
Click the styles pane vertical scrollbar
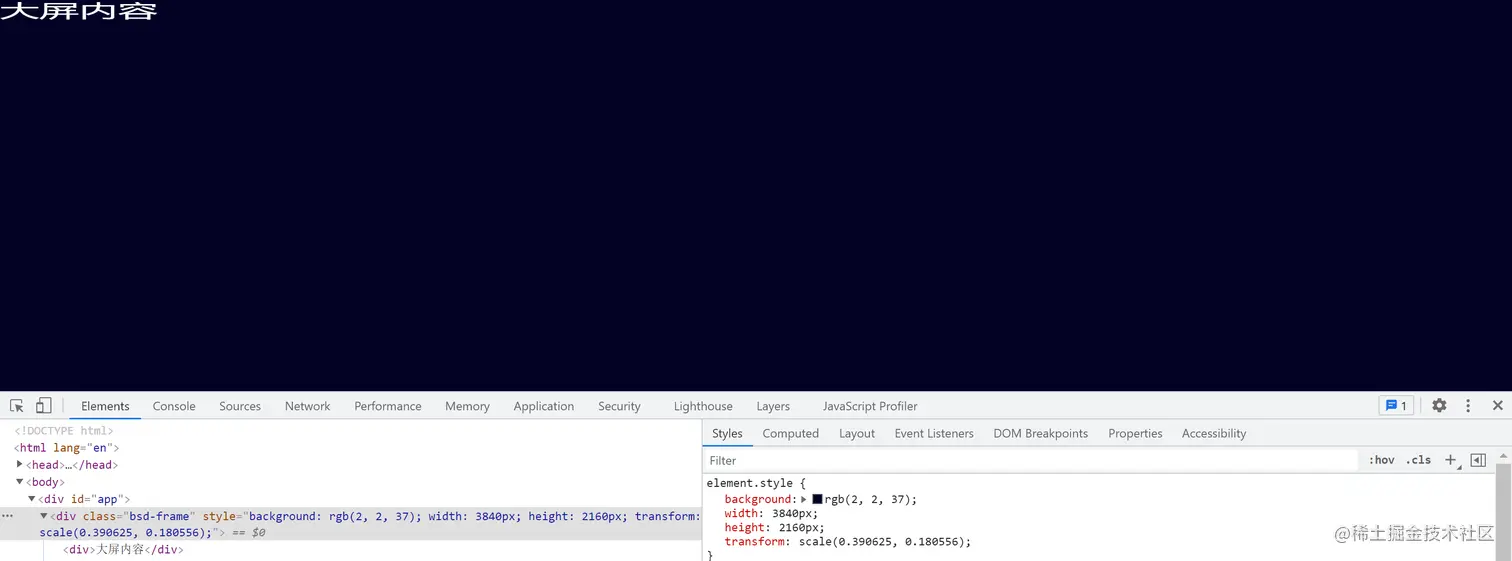coord(1503,510)
